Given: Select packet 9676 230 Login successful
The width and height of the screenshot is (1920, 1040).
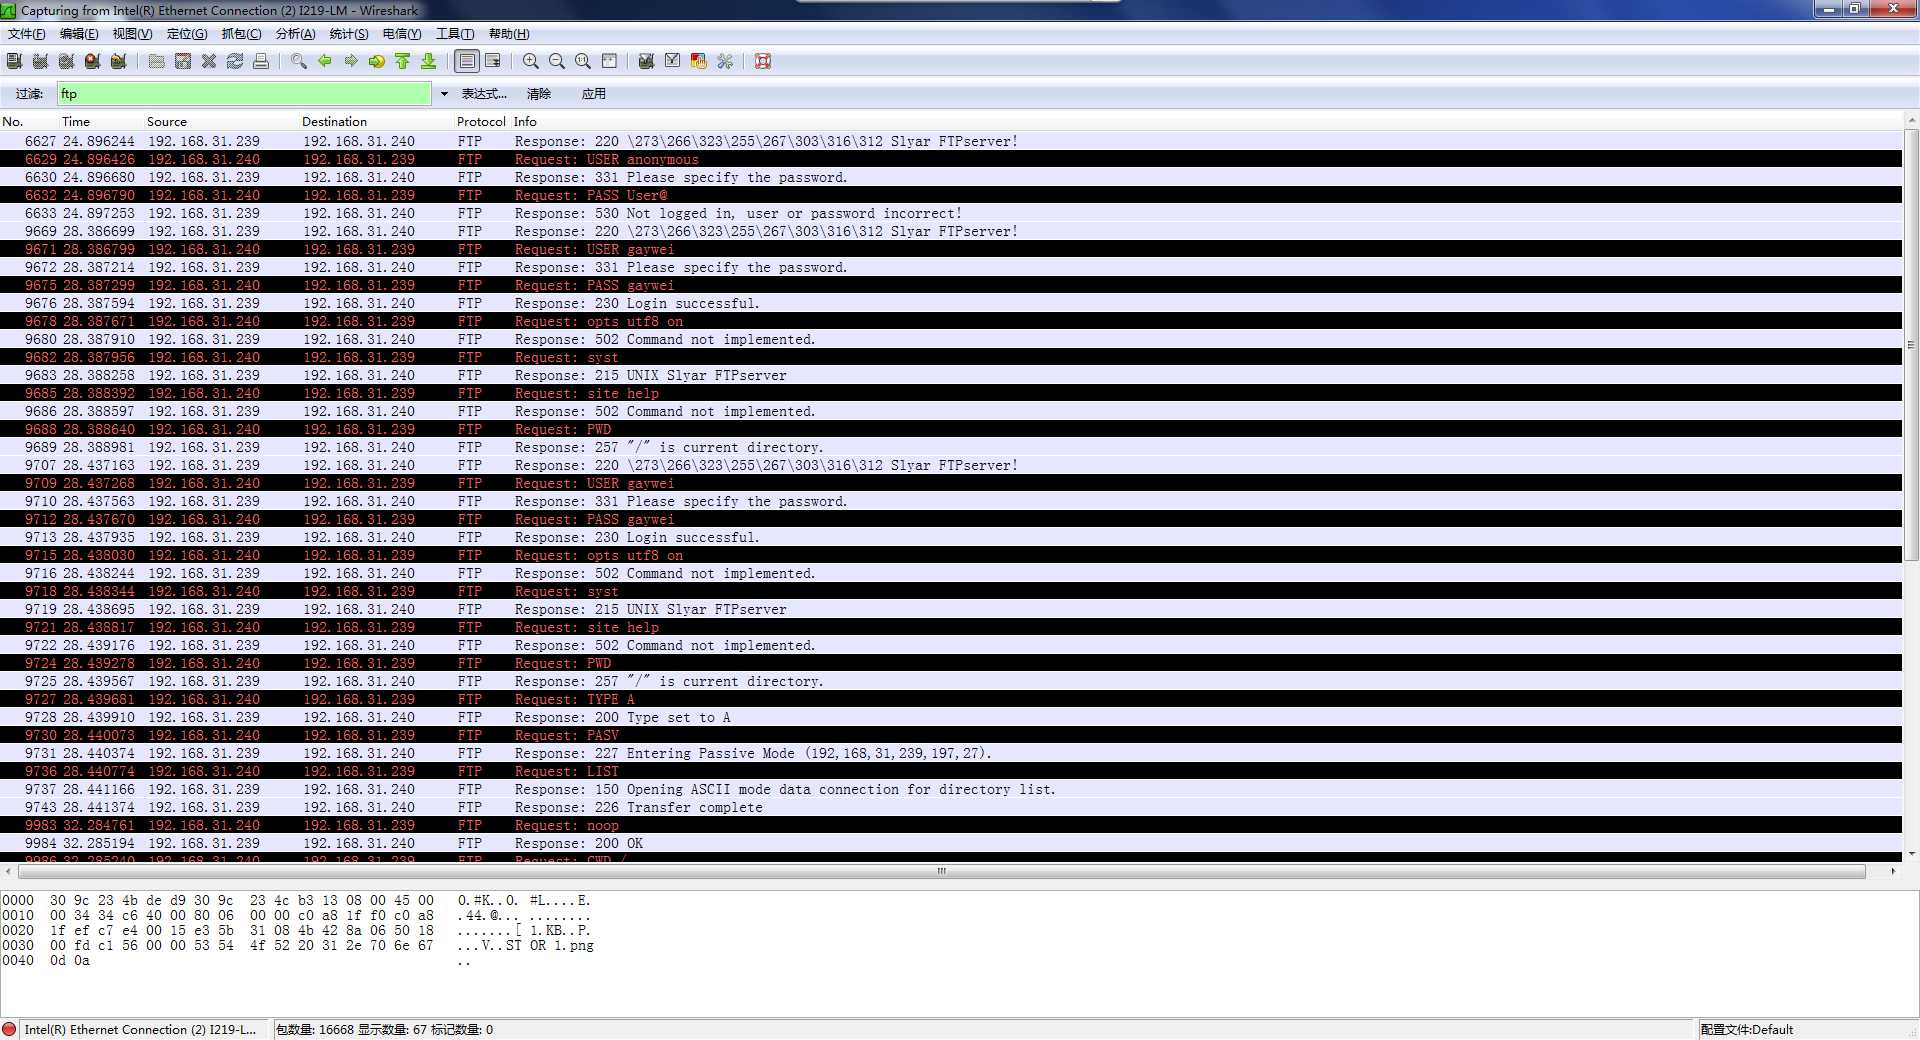Looking at the screenshot, I should pos(951,303).
